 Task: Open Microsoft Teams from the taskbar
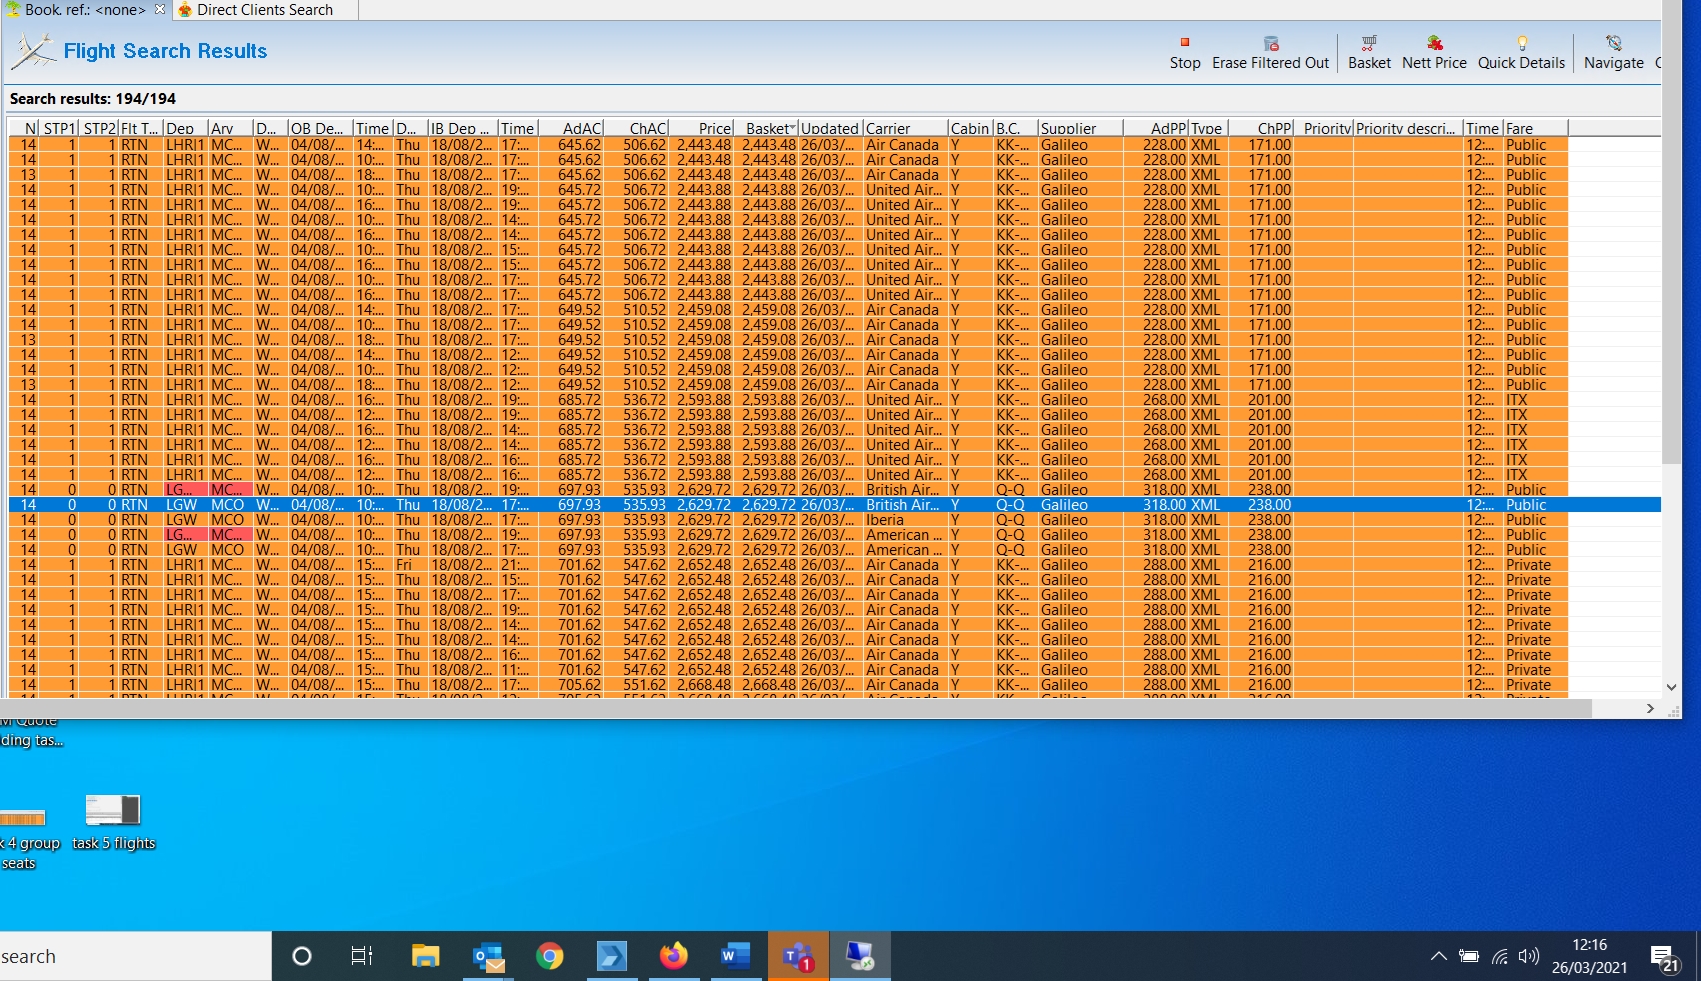(798, 956)
